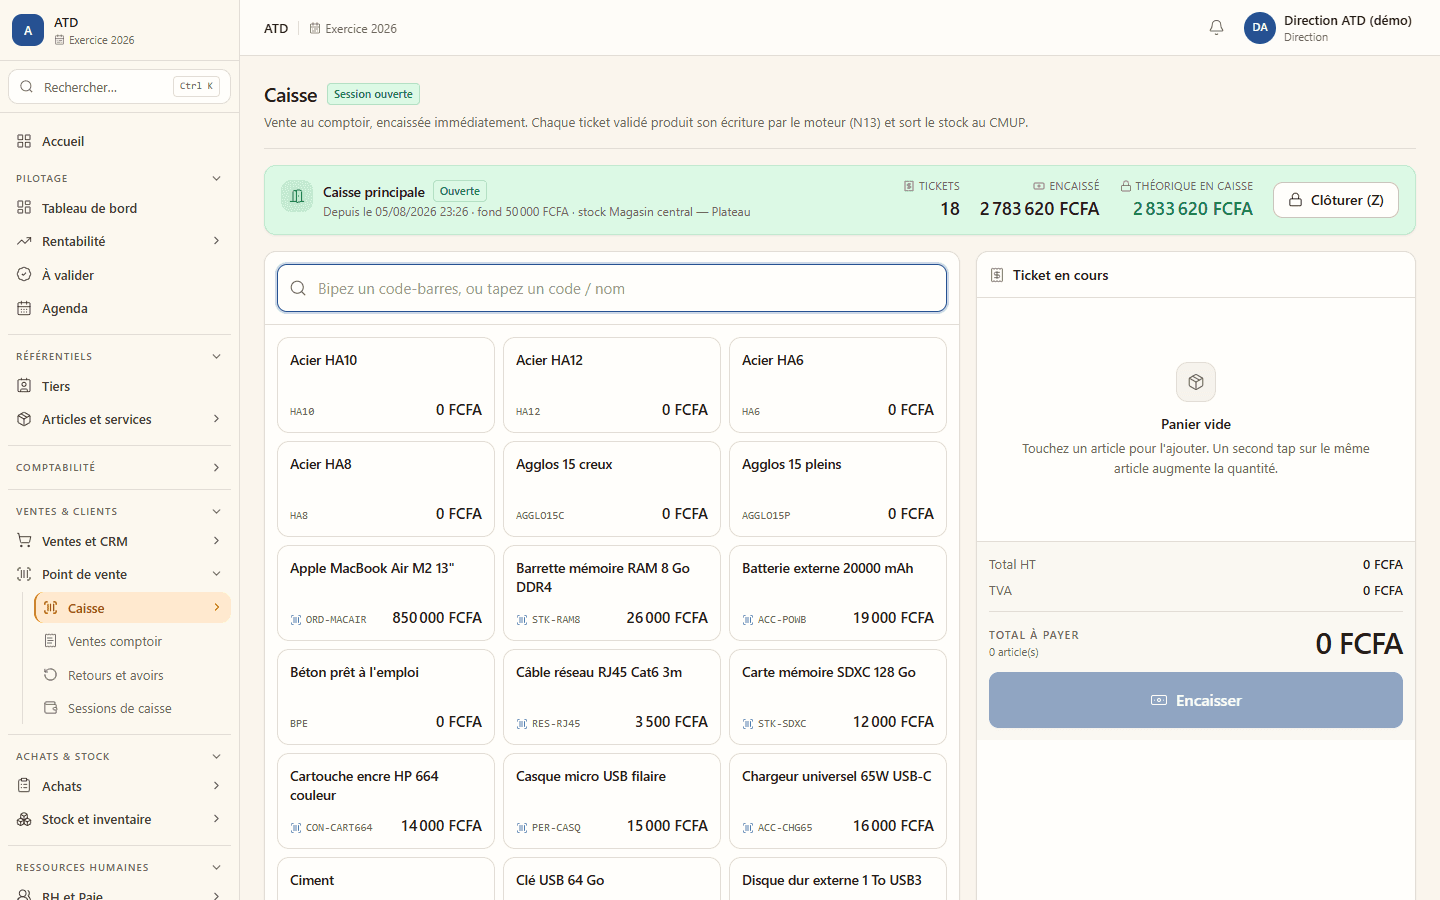This screenshot has width=1440, height=900.
Task: Click the Caisse principale register icon
Action: [297, 196]
